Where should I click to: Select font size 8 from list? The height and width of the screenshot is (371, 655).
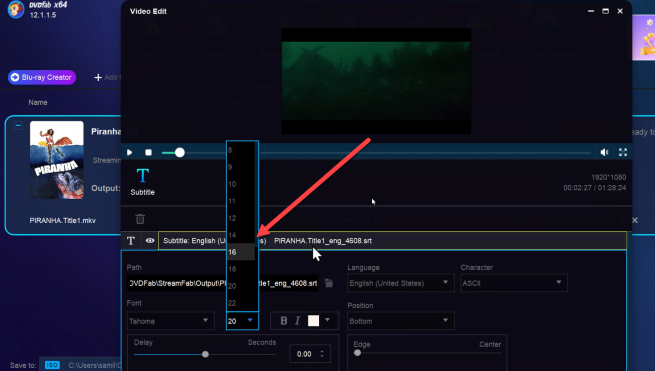click(241, 150)
